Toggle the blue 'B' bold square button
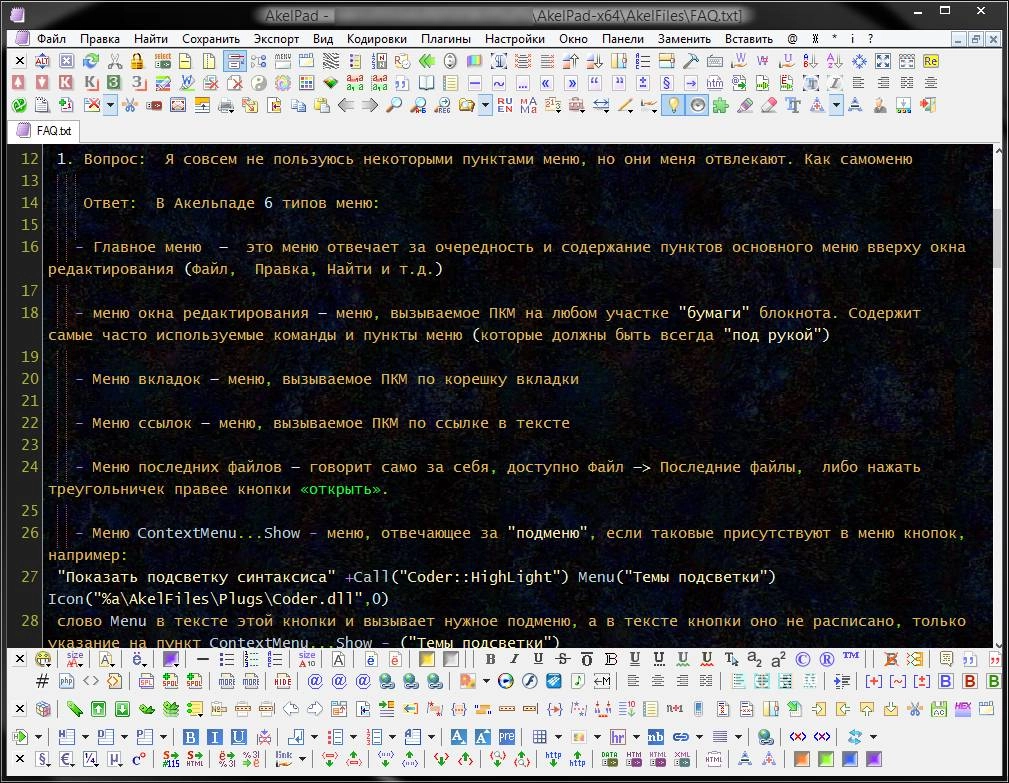This screenshot has height=783, width=1009. 190,737
